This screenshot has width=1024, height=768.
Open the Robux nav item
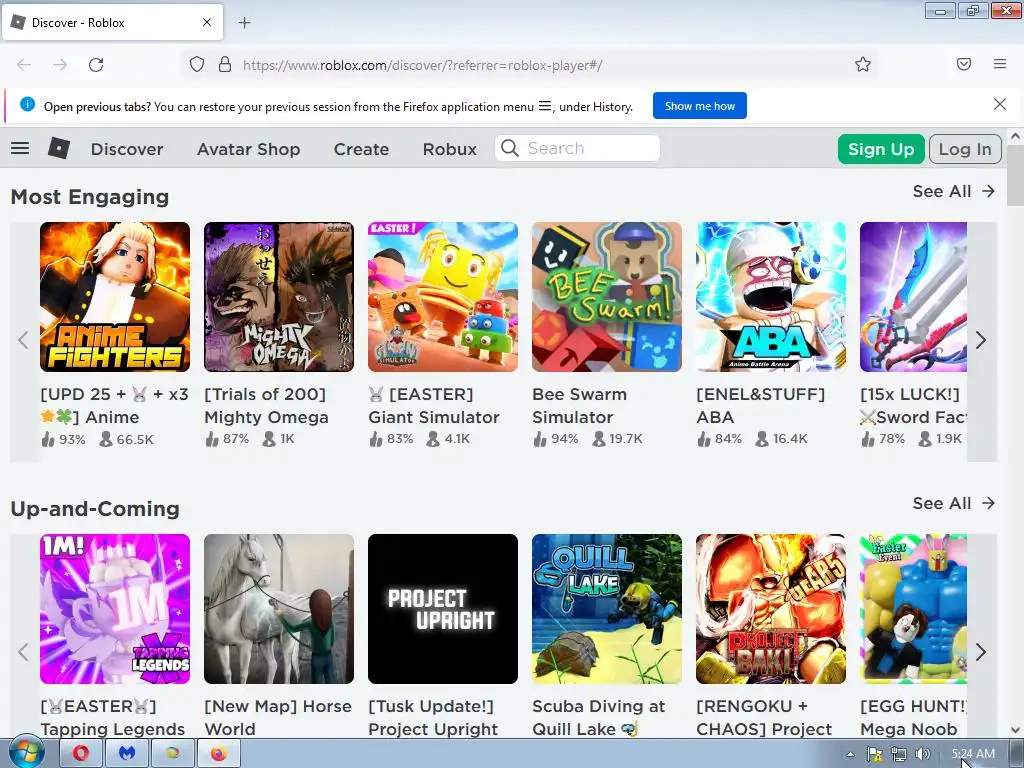click(449, 149)
